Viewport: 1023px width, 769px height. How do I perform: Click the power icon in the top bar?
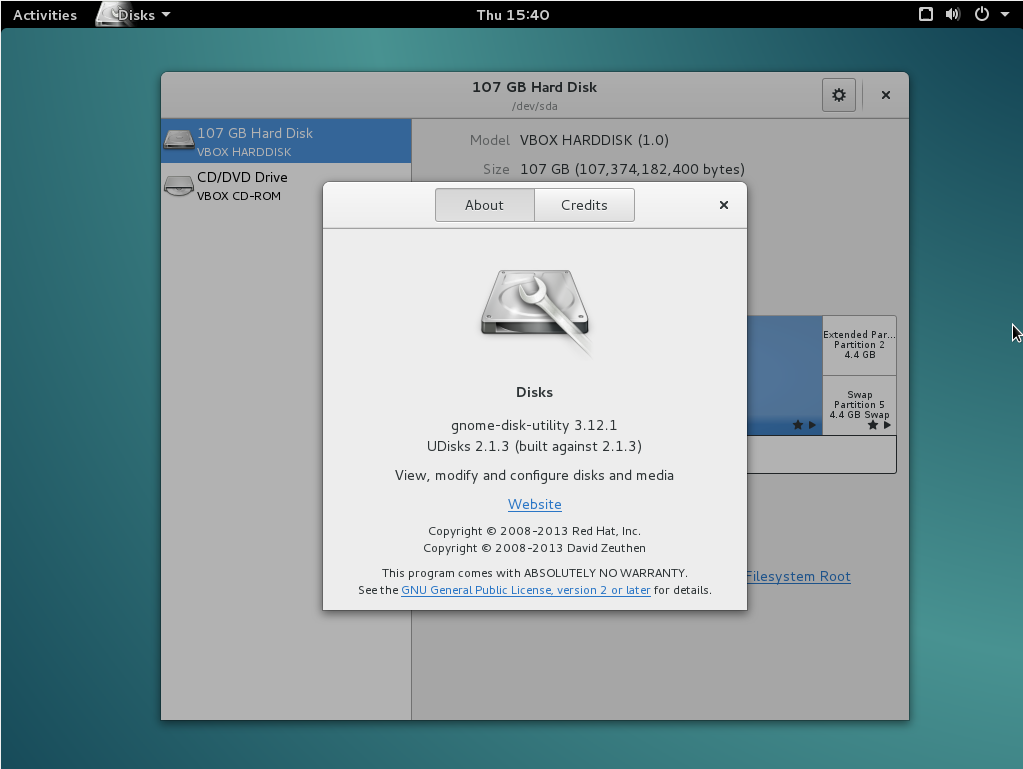point(981,14)
